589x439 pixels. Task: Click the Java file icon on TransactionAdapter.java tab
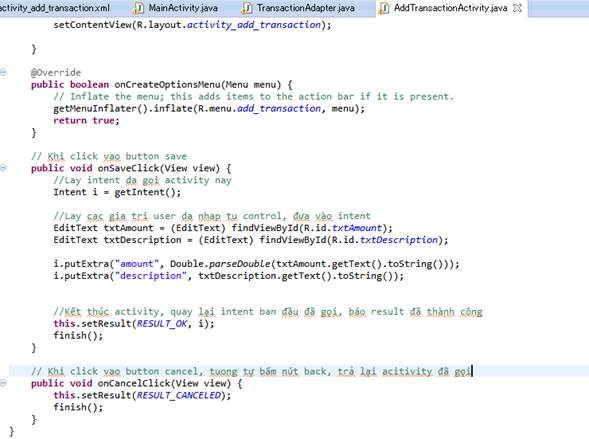coord(247,8)
